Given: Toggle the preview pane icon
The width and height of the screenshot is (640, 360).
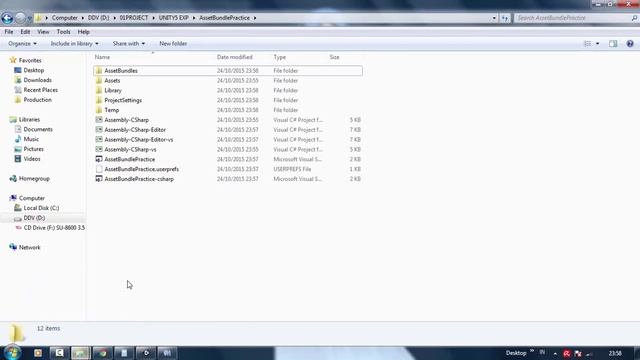Looking at the screenshot, I should click(613, 44).
